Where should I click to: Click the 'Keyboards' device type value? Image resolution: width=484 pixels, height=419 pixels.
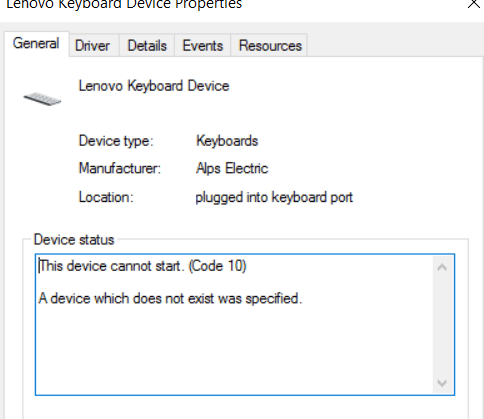click(227, 141)
